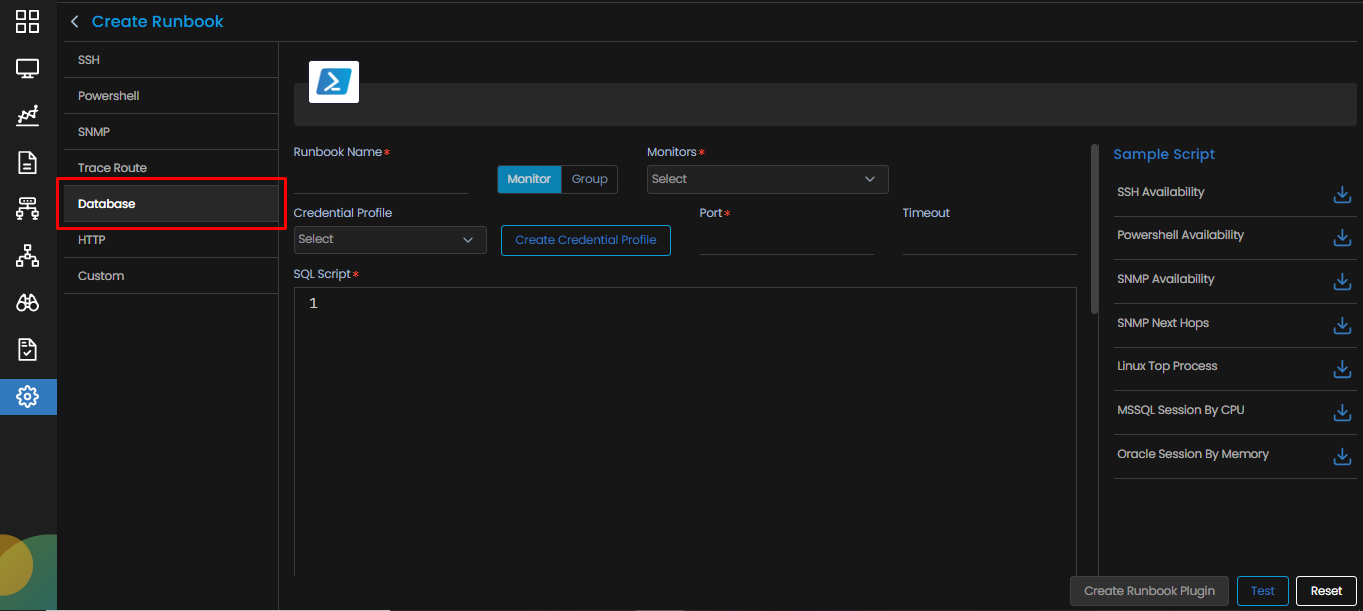Switch the toggle to Group
1363x611 pixels.
(589, 179)
